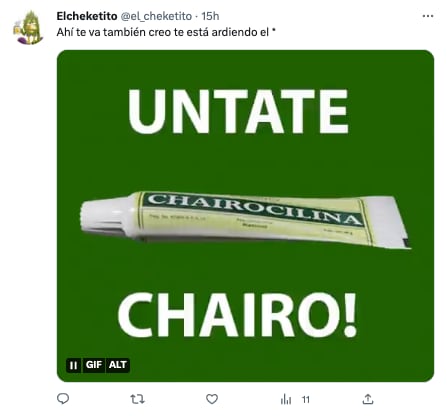Like the tweet with heart icon

[x=212, y=399]
